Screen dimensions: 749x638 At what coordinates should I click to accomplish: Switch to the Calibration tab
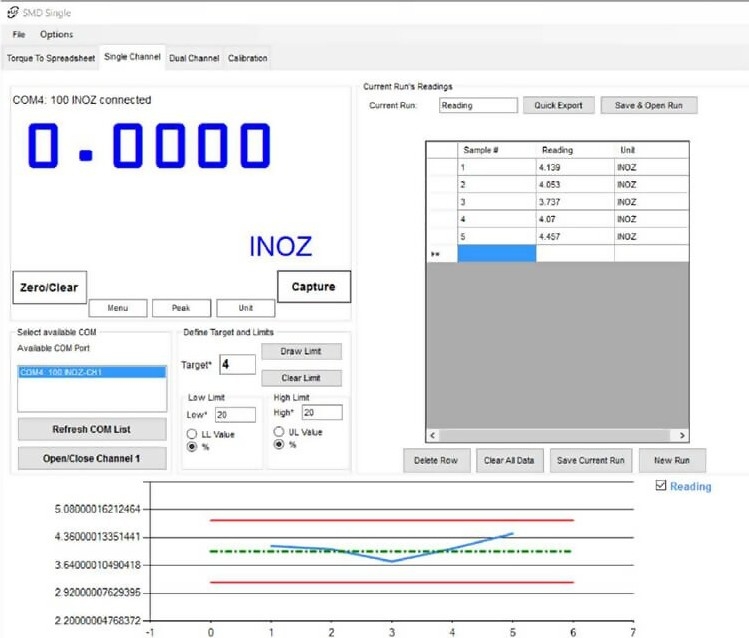coord(247,58)
